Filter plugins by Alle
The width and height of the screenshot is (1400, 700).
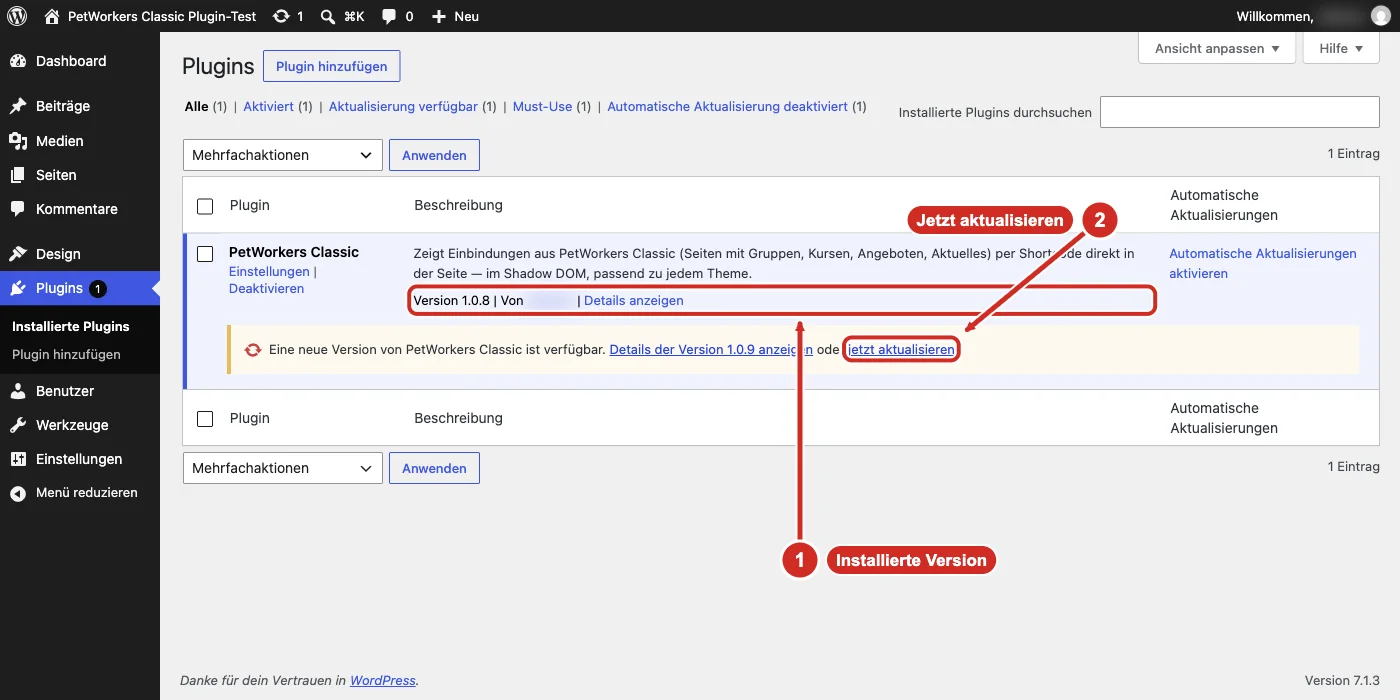(x=197, y=106)
